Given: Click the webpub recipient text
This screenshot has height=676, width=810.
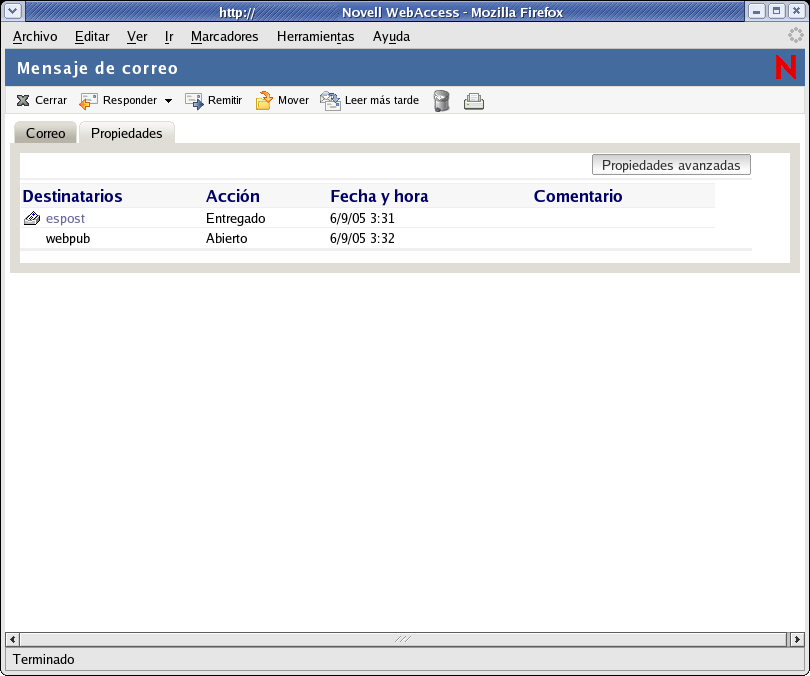Looking at the screenshot, I should click(x=68, y=239).
